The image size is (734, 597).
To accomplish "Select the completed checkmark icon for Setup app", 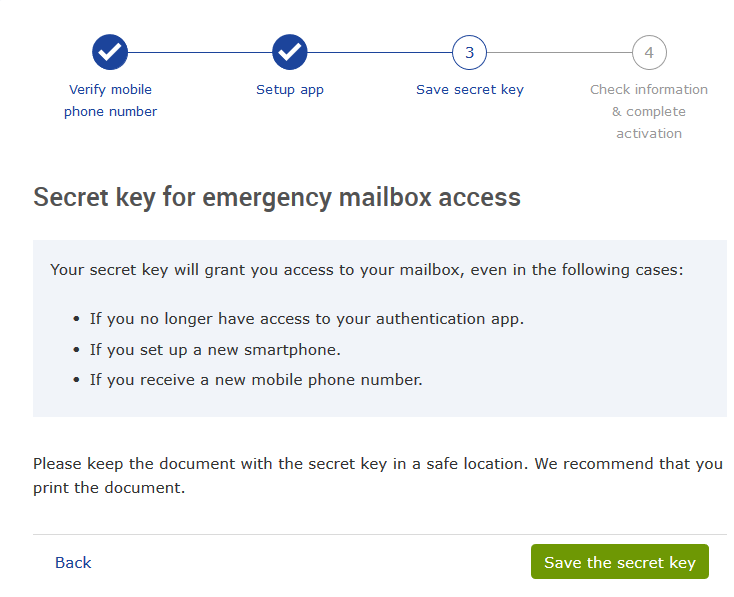I will tap(290, 52).
